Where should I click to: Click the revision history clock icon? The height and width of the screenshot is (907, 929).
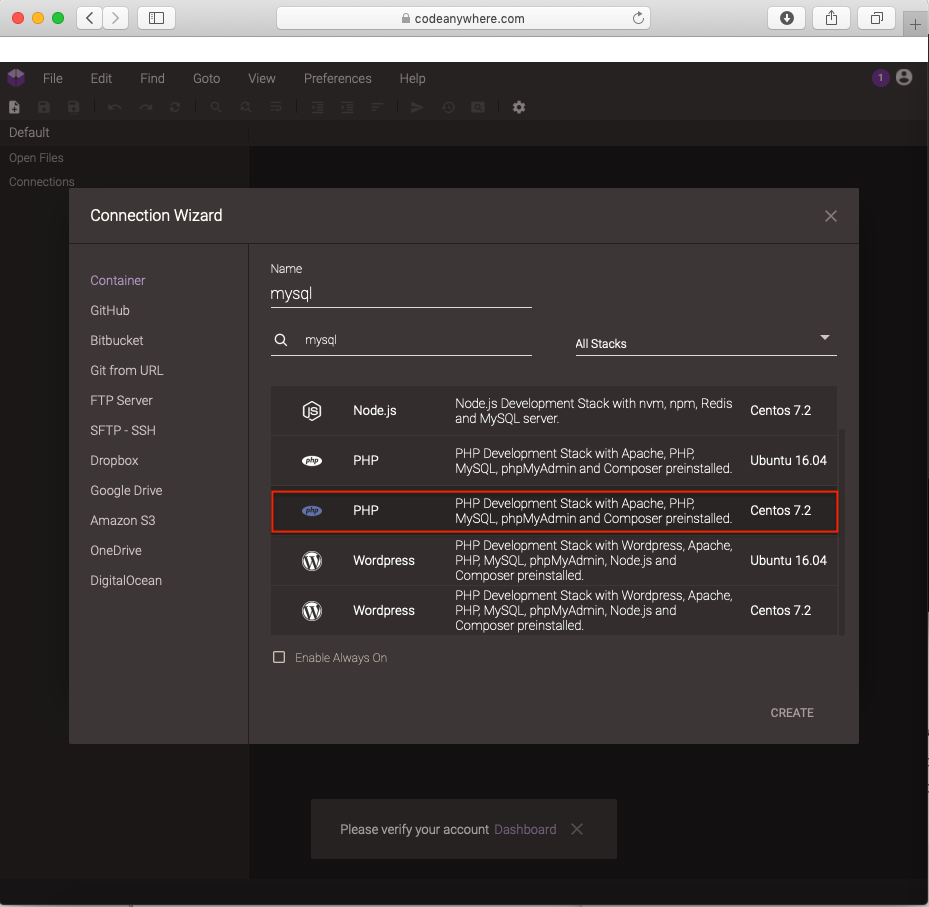click(449, 107)
